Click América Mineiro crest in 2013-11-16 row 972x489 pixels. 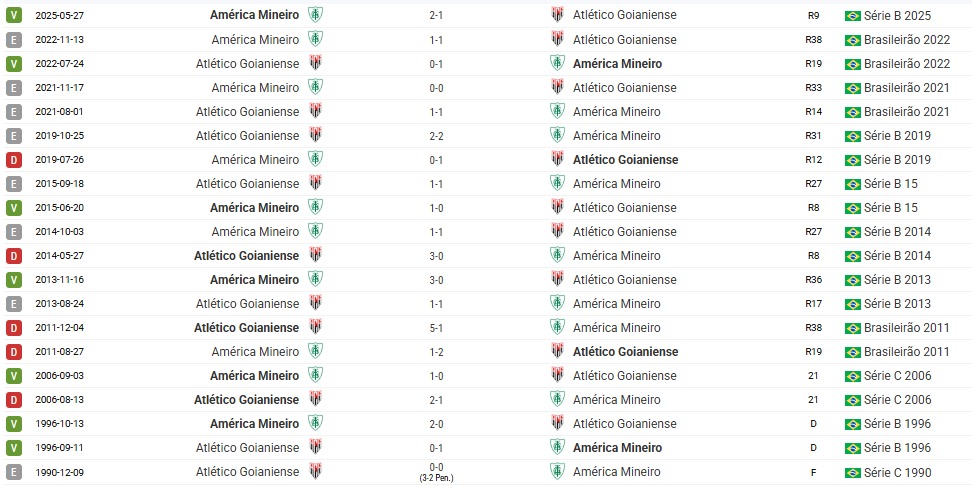click(x=316, y=279)
